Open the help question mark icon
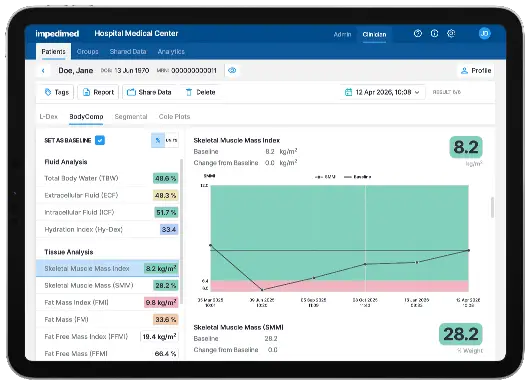 point(418,34)
